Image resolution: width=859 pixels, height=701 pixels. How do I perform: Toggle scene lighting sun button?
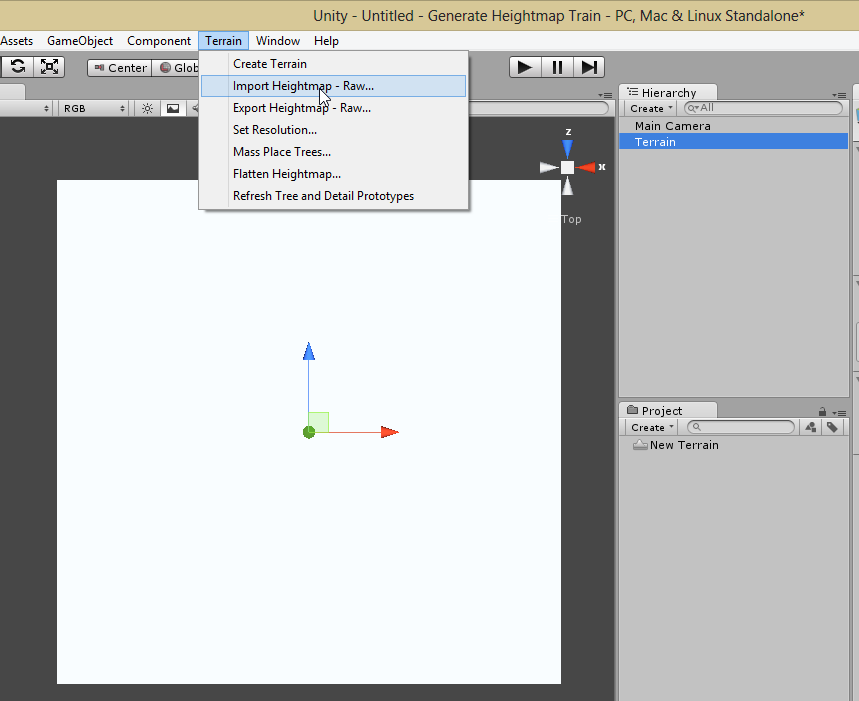(x=147, y=108)
